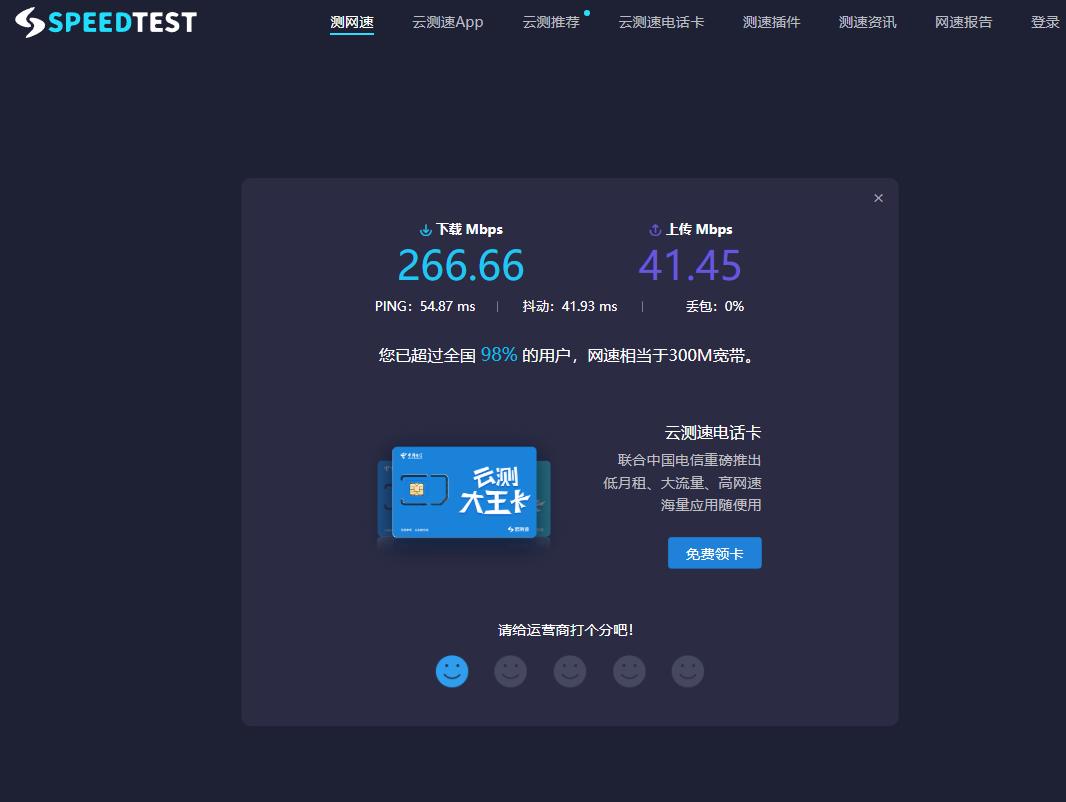Select the rightmost smiley rating icon
Image resolution: width=1066 pixels, height=802 pixels.
point(687,671)
